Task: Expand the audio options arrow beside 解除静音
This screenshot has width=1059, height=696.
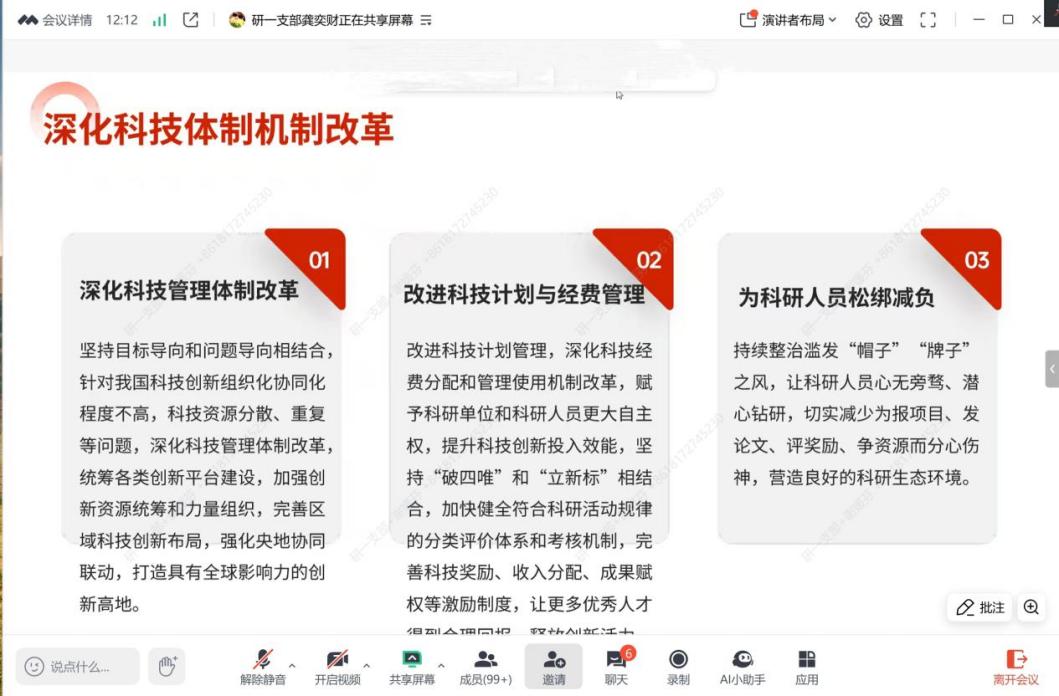Action: pos(292,665)
